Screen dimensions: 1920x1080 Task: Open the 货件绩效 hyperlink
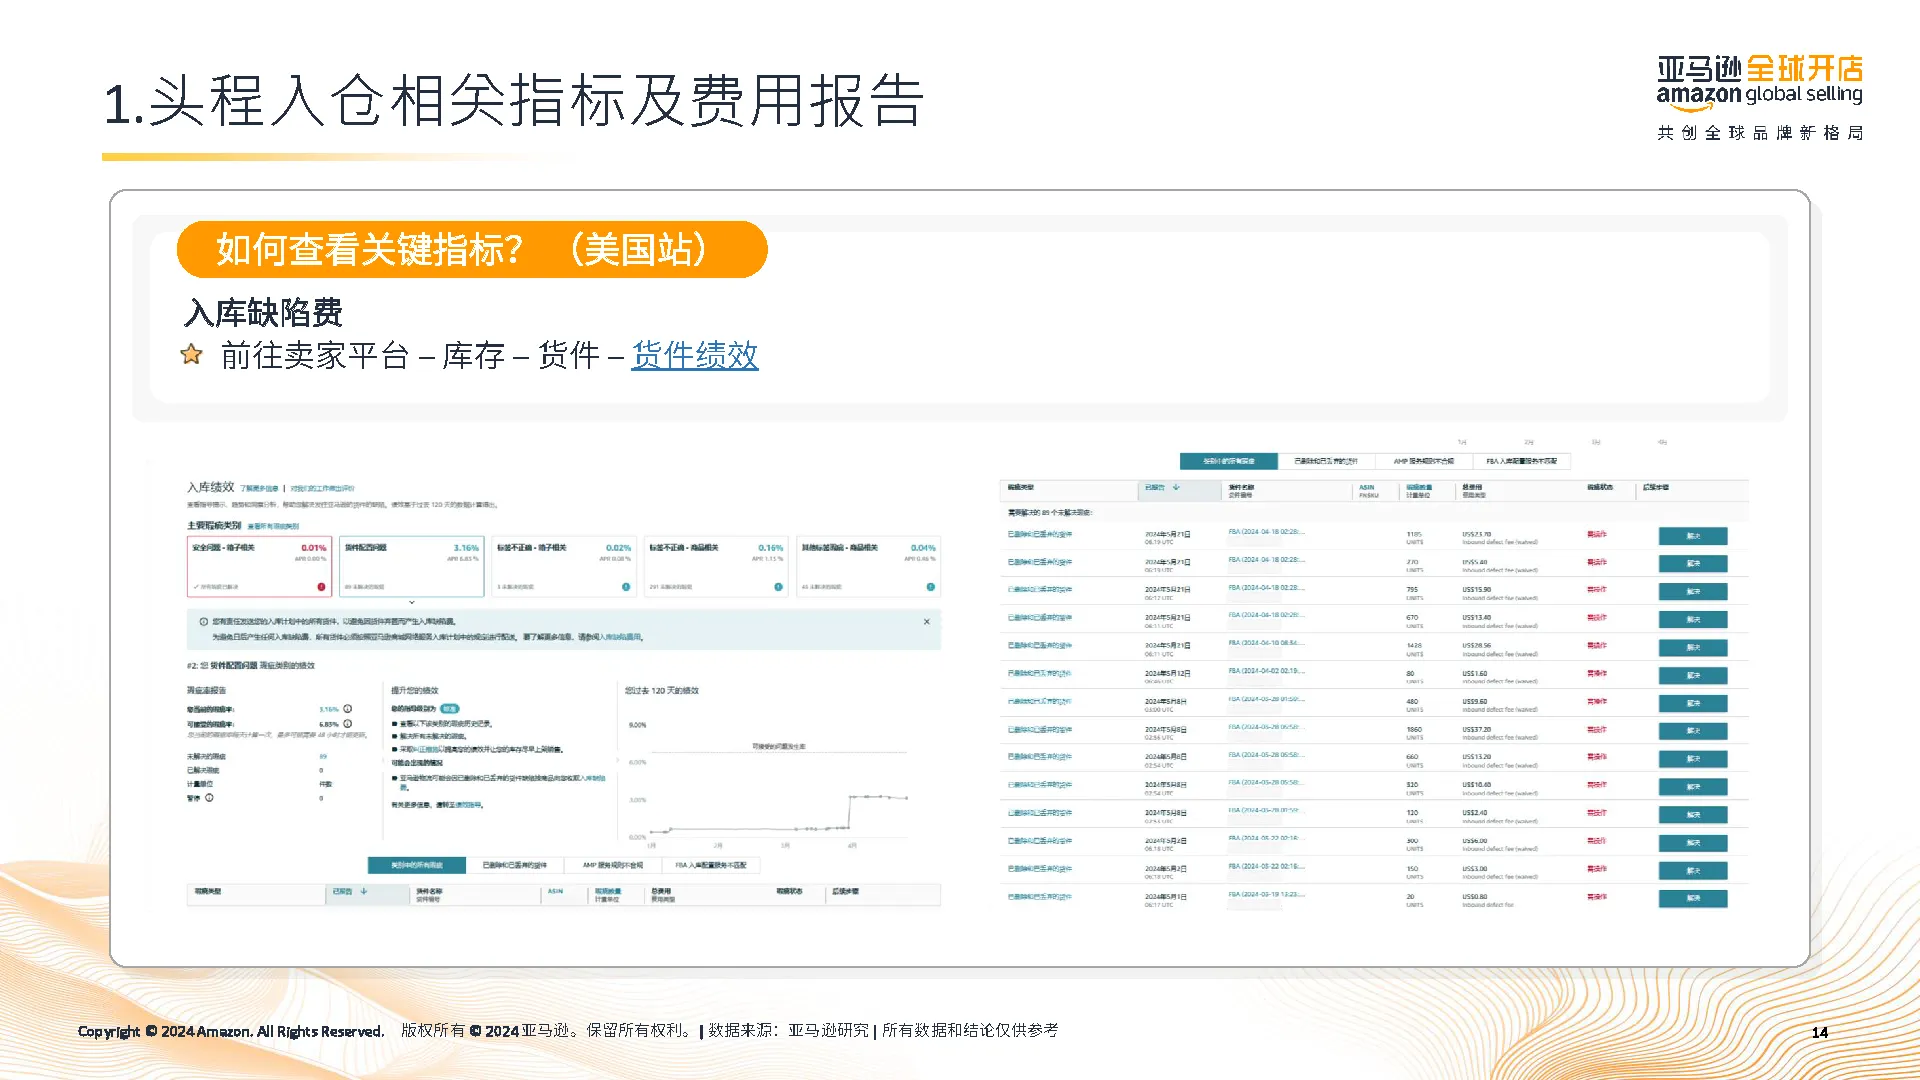(x=694, y=355)
